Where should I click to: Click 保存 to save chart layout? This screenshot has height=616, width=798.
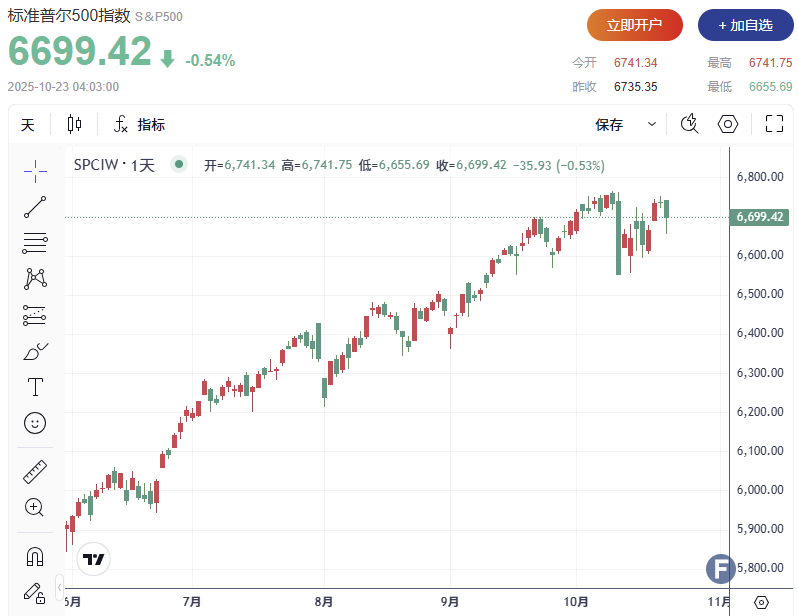(609, 125)
